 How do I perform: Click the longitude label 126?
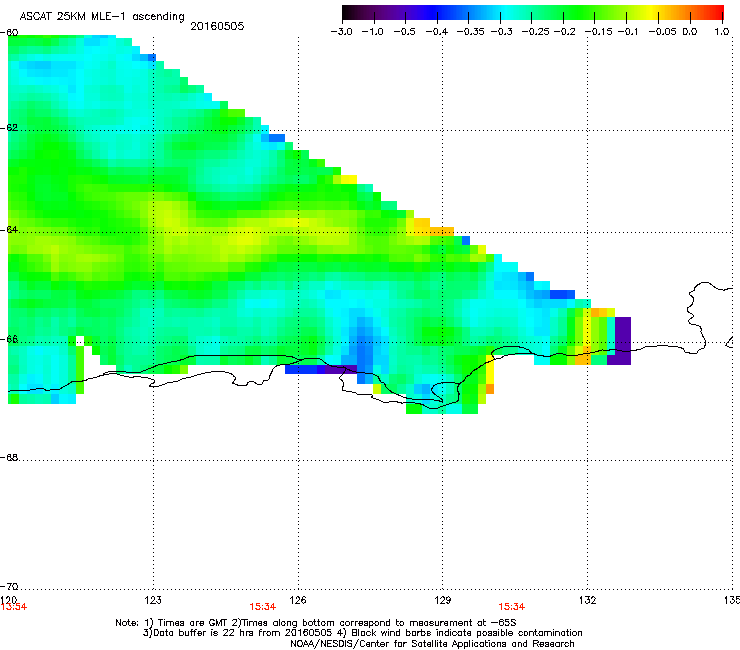(x=298, y=600)
